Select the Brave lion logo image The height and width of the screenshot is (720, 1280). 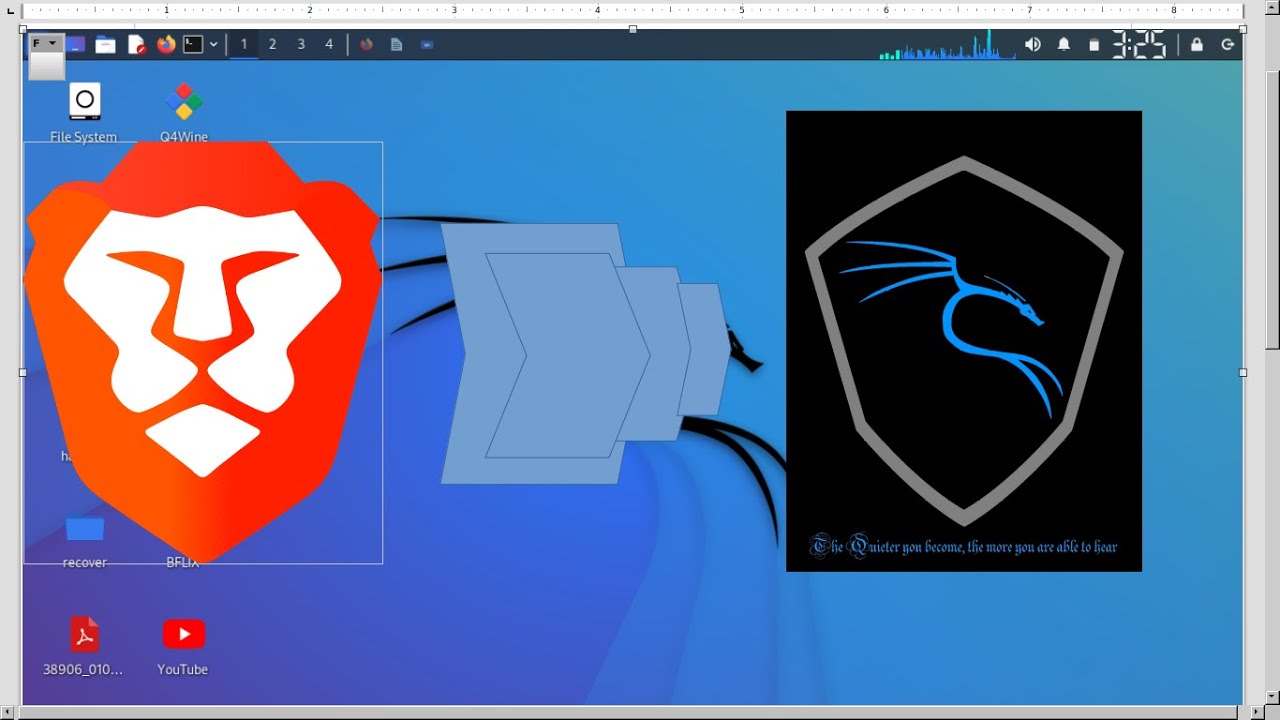tap(203, 352)
